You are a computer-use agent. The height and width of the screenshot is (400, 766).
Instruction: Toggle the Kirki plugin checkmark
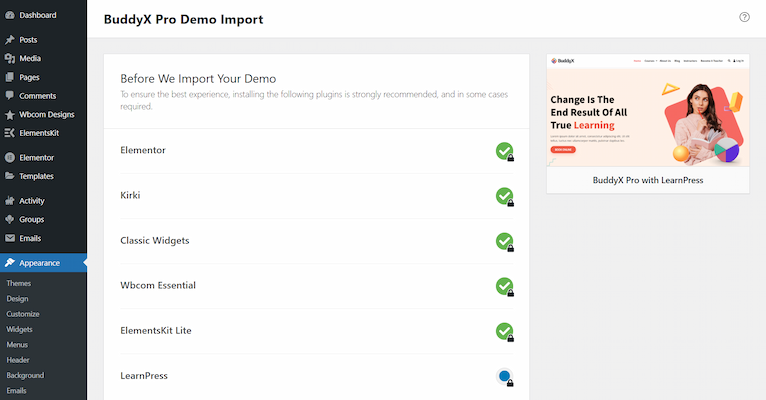pos(504,196)
